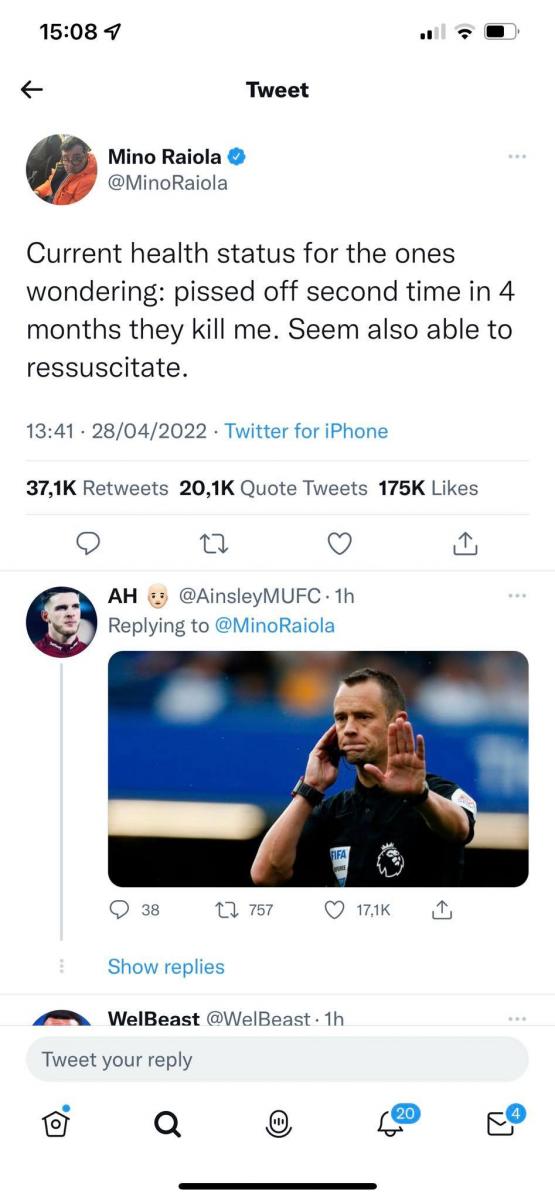Tap the reply icon under main tweet
This screenshot has width=555, height=1200.
89,542
